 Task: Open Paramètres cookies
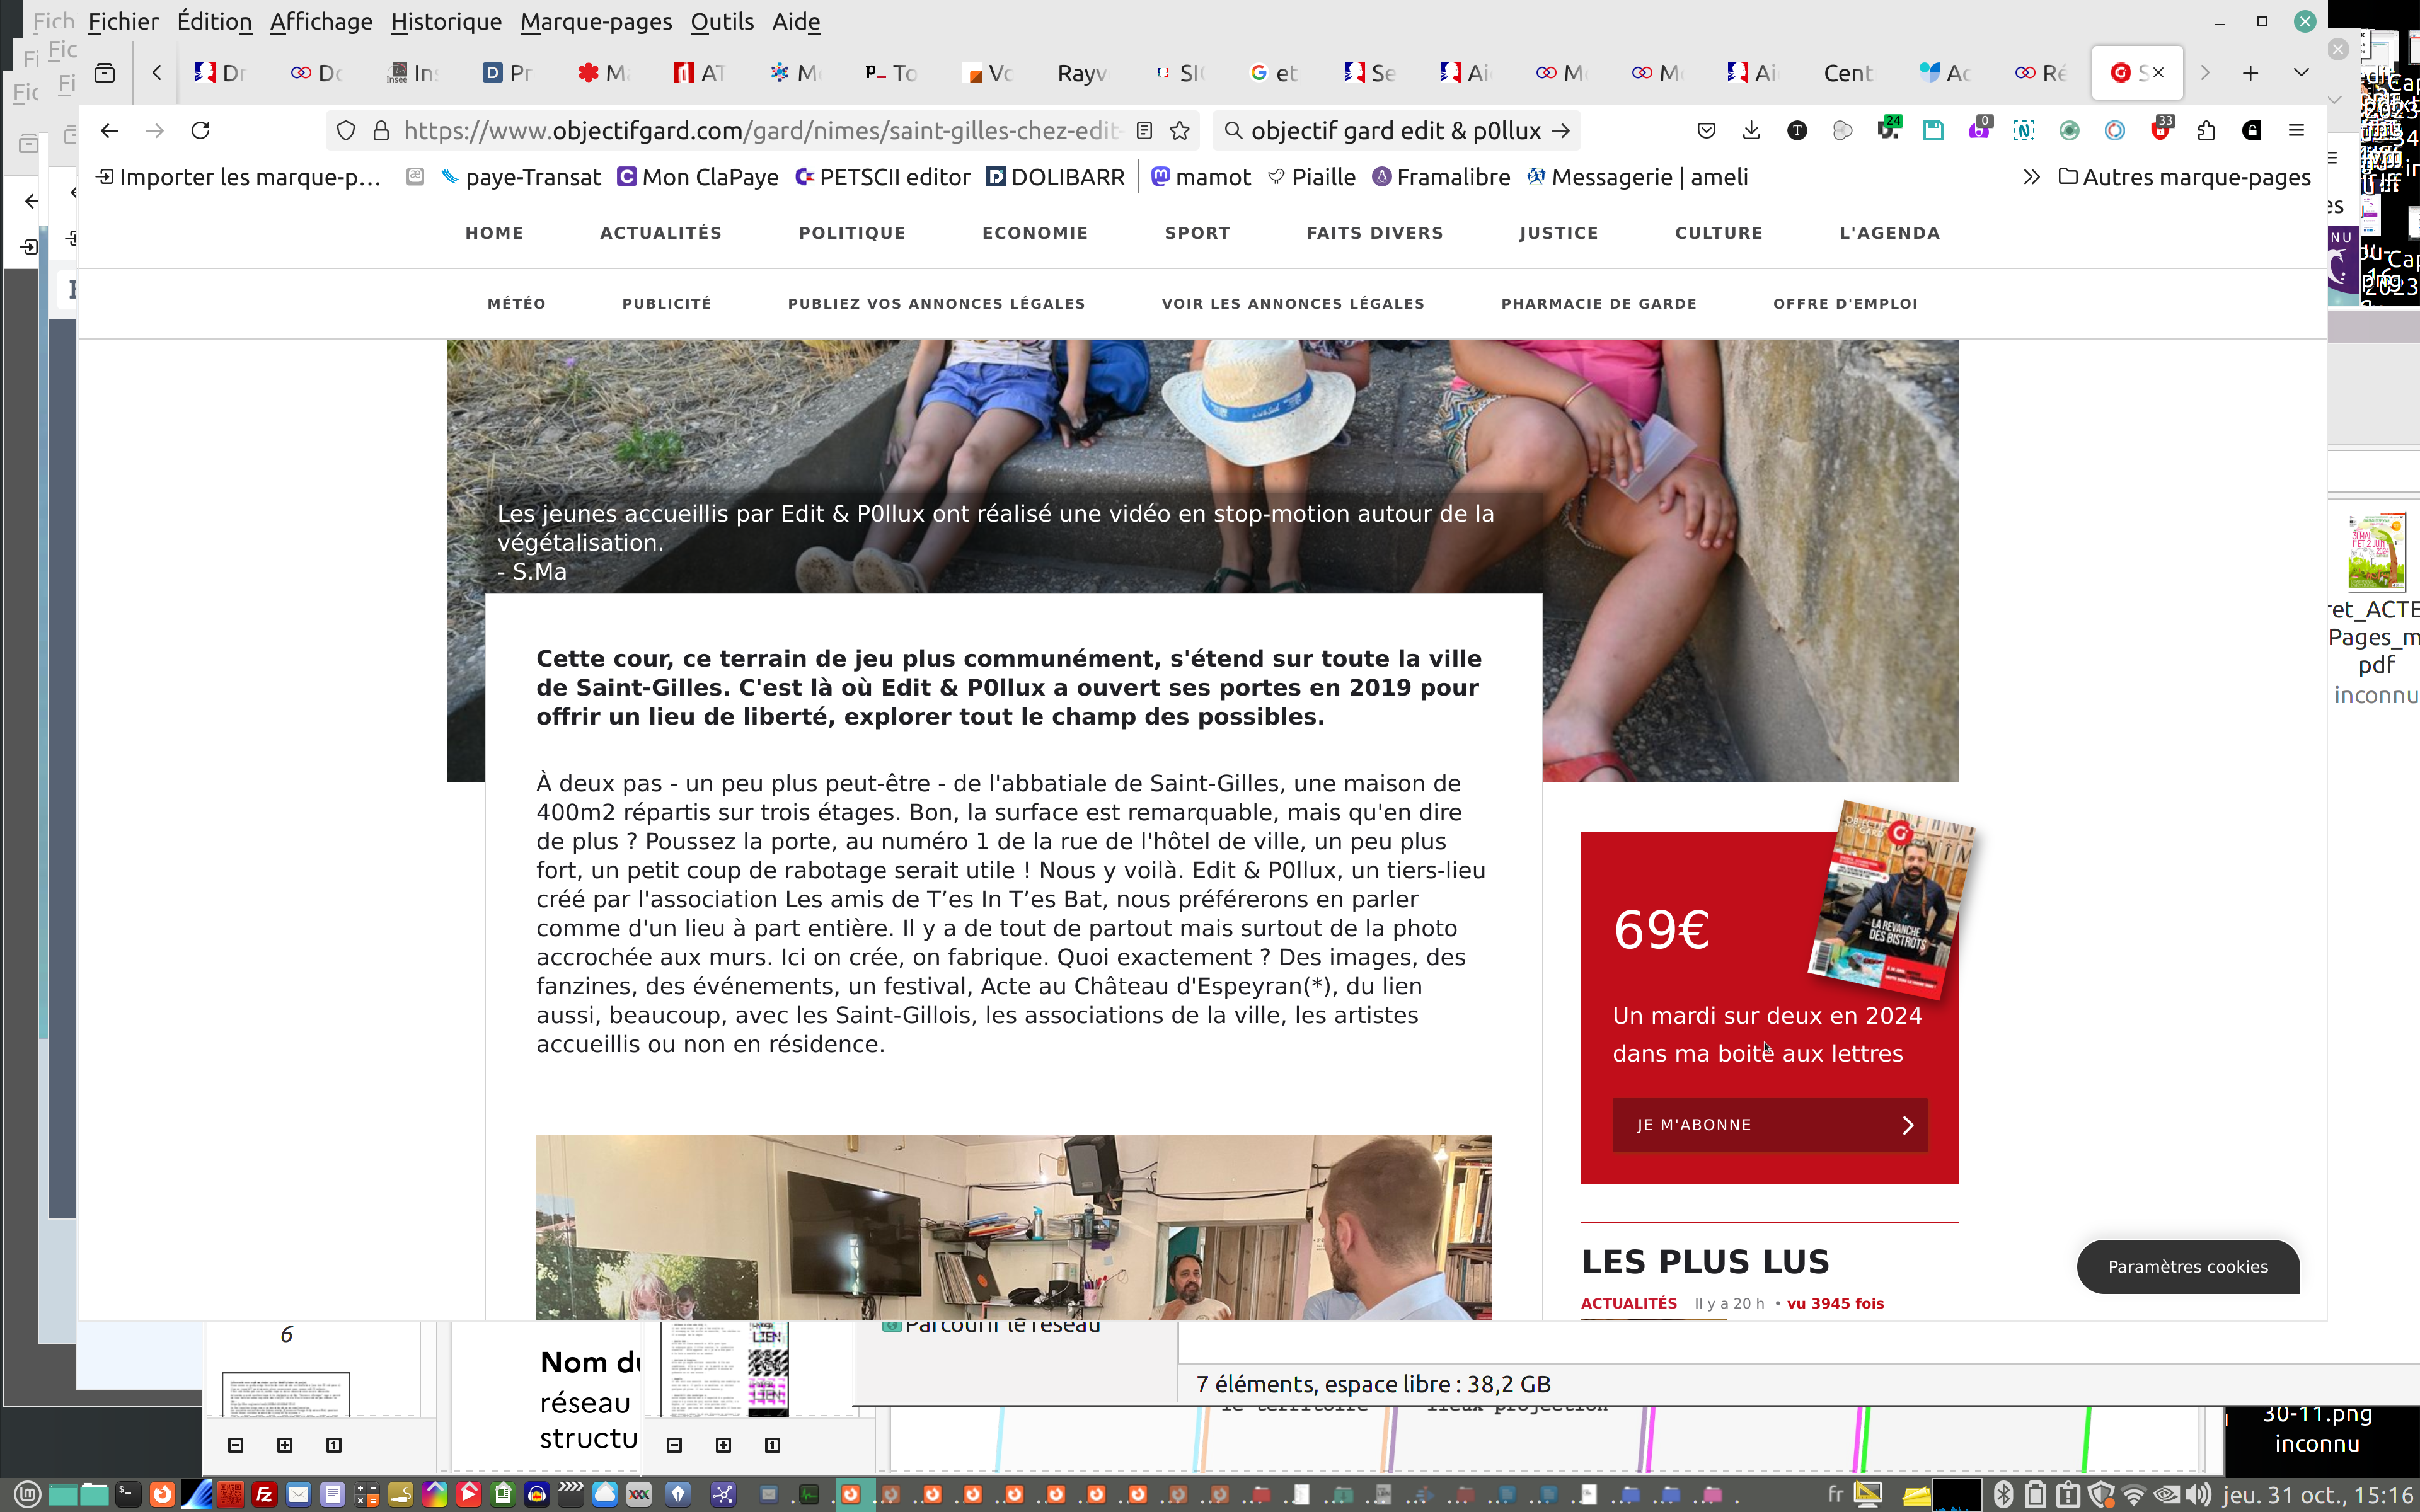(x=2187, y=1267)
